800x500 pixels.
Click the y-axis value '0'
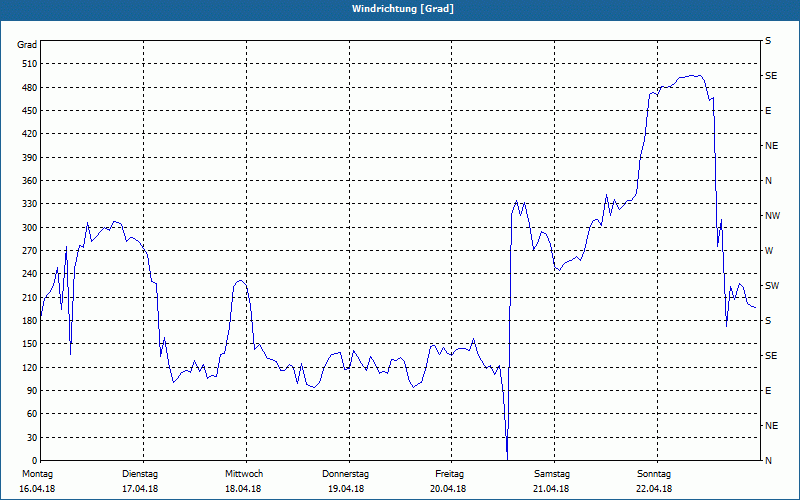pos(35,461)
